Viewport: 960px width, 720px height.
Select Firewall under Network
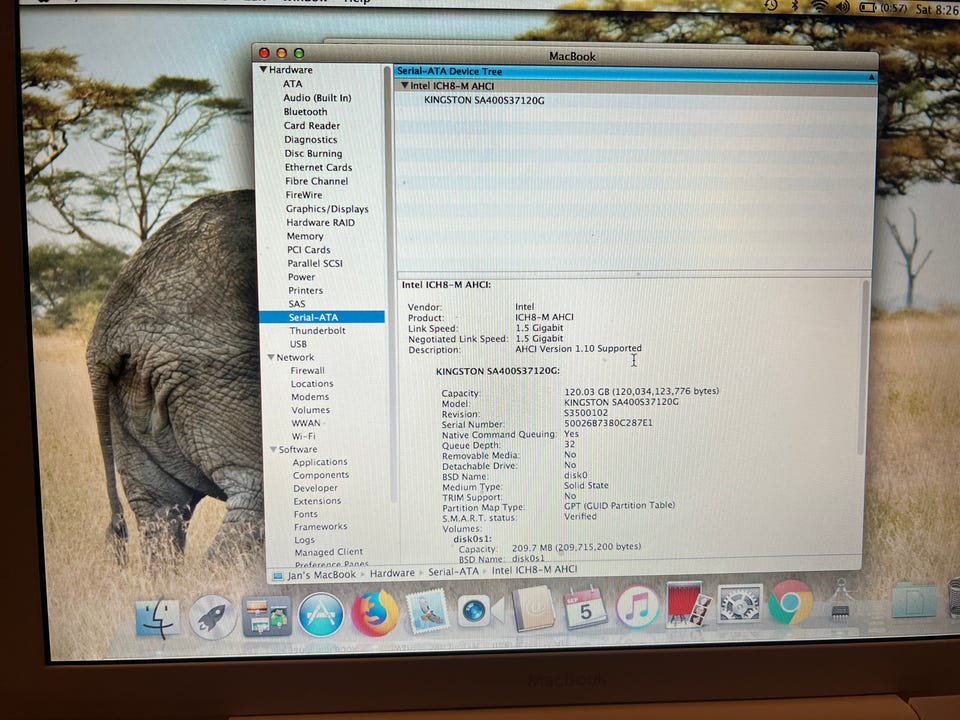[x=307, y=370]
